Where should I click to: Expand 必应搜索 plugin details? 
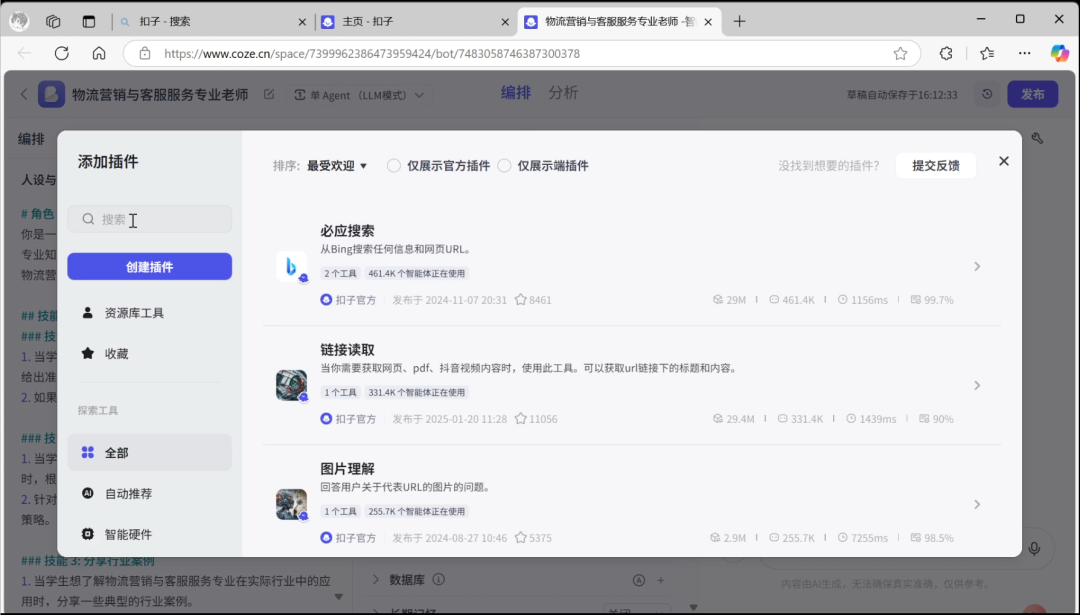click(977, 266)
